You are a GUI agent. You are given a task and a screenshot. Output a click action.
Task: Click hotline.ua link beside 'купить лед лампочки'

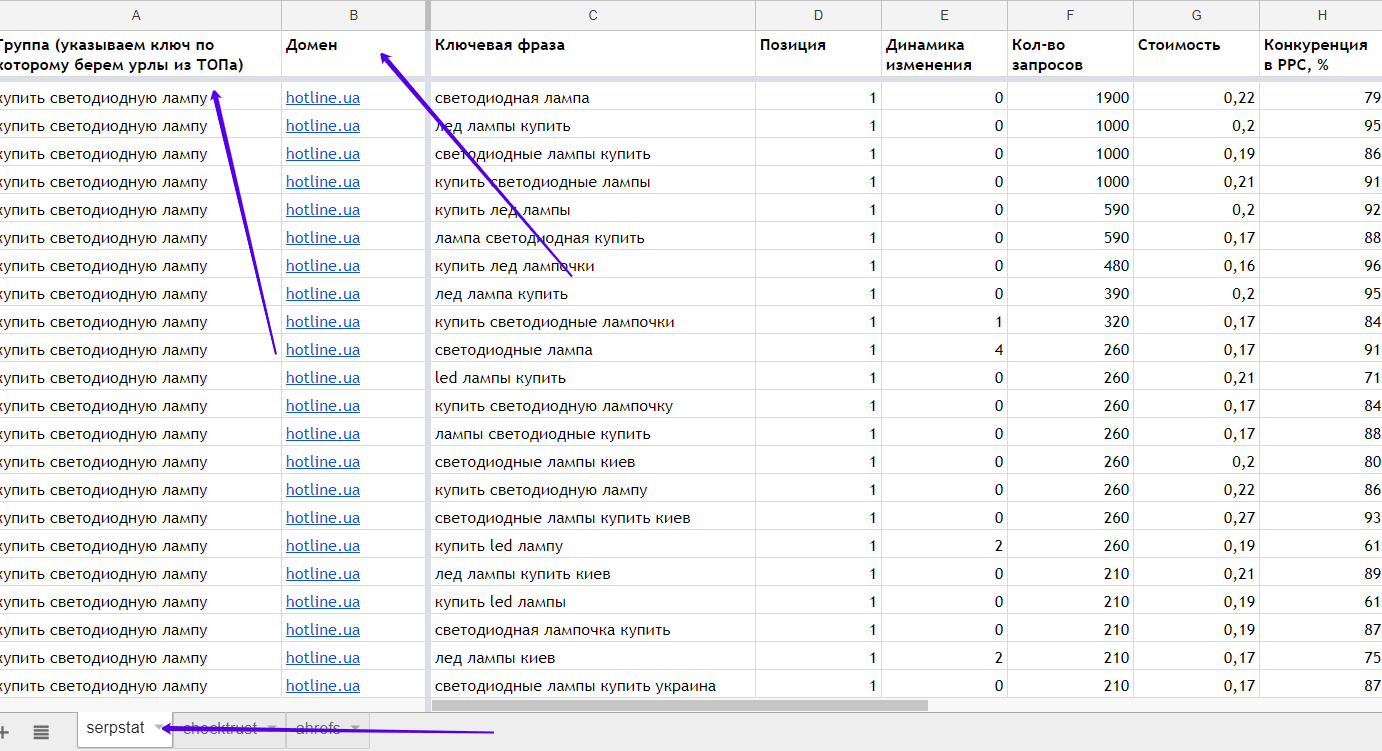pyautogui.click(x=322, y=266)
